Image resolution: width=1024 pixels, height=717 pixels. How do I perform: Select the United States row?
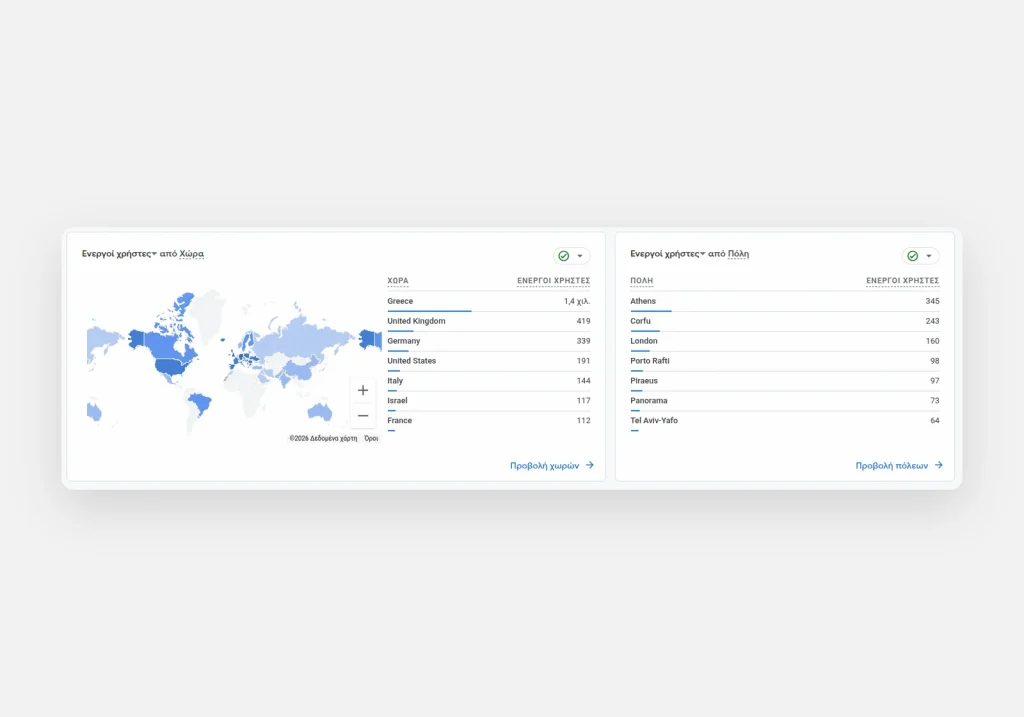tap(488, 361)
